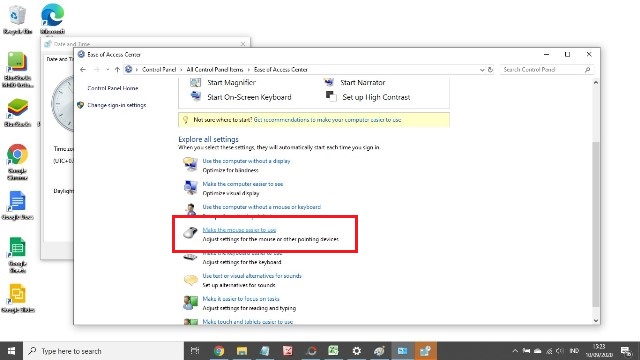This screenshot has height=360, width=640.
Task: Click the mouse icon beside 'Make the mouse easier to use'
Action: (x=190, y=233)
